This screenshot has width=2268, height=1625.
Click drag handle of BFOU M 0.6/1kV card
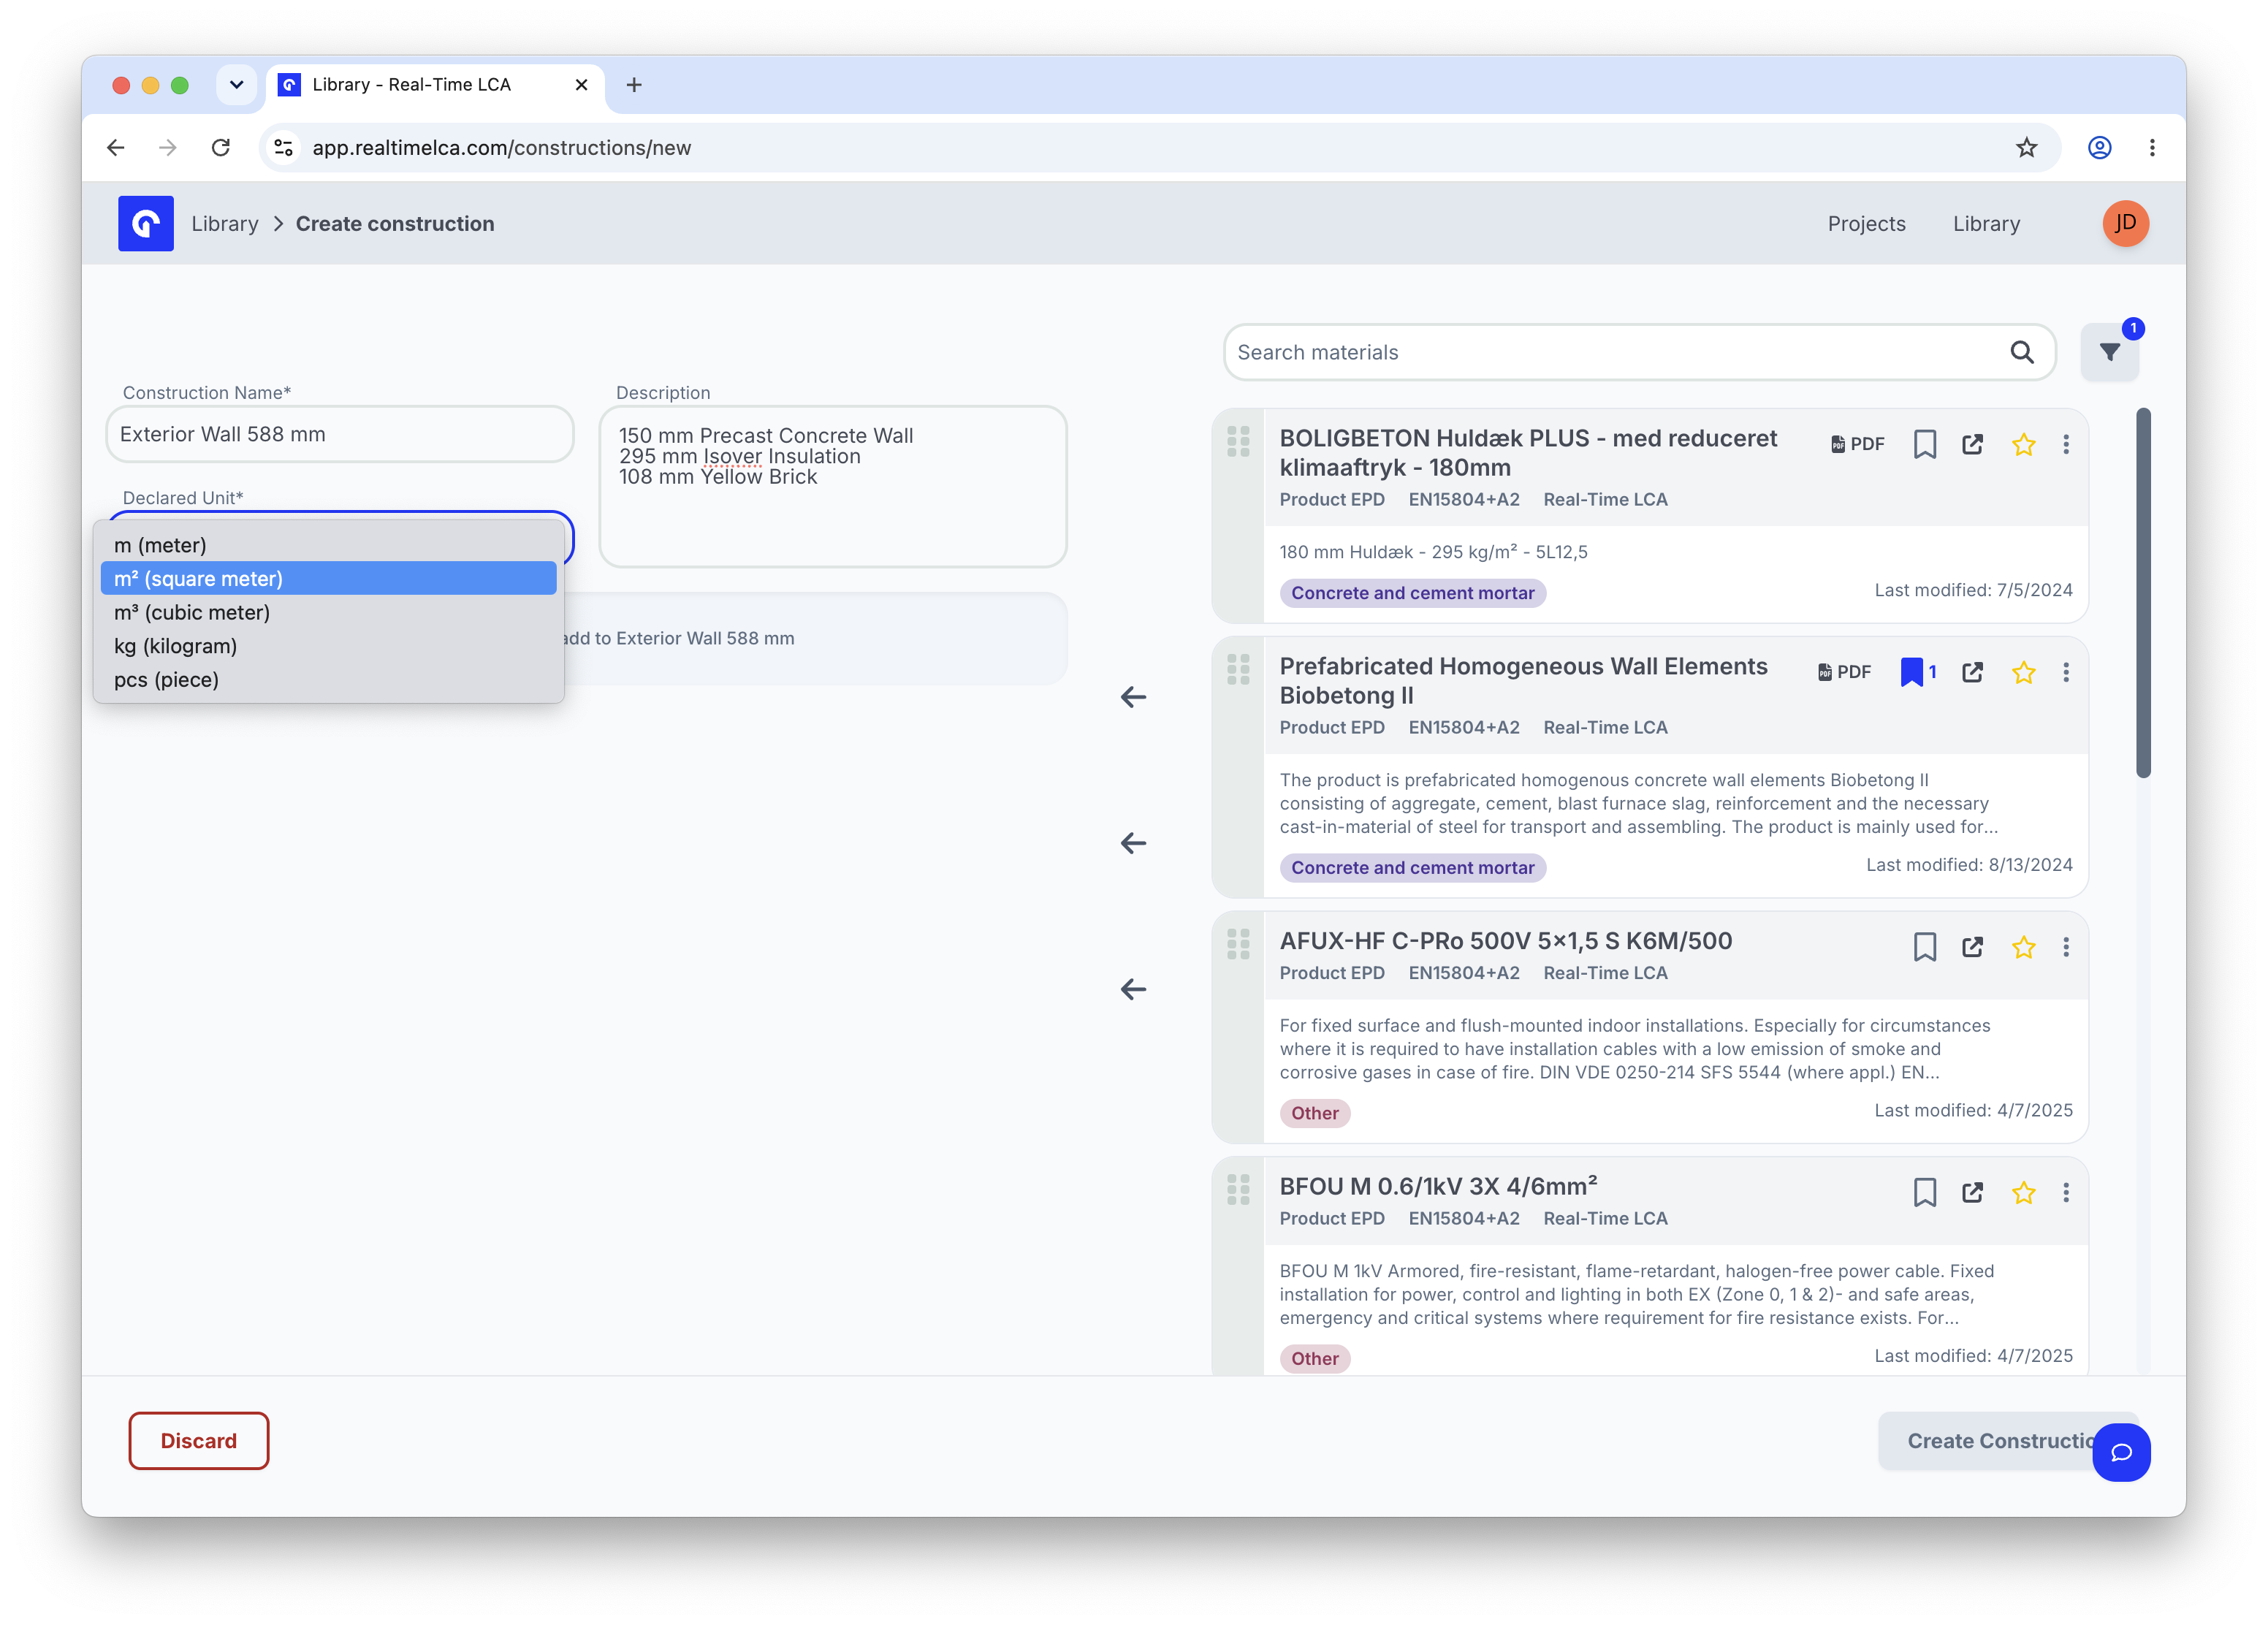tap(1238, 1190)
